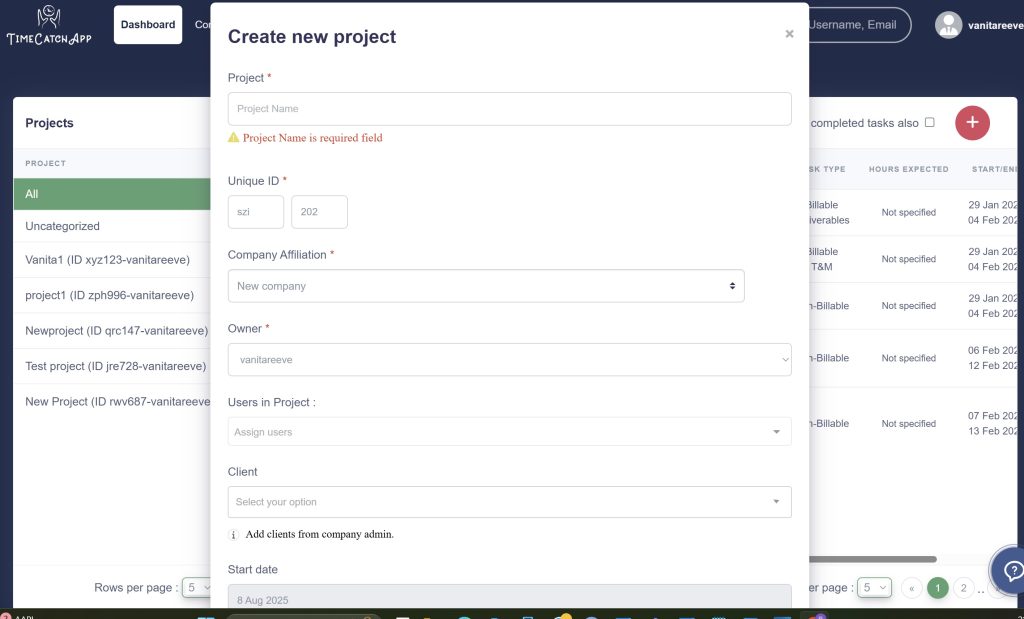The width and height of the screenshot is (1024, 619).
Task: Click the previous page arrow button
Action: [x=912, y=588]
